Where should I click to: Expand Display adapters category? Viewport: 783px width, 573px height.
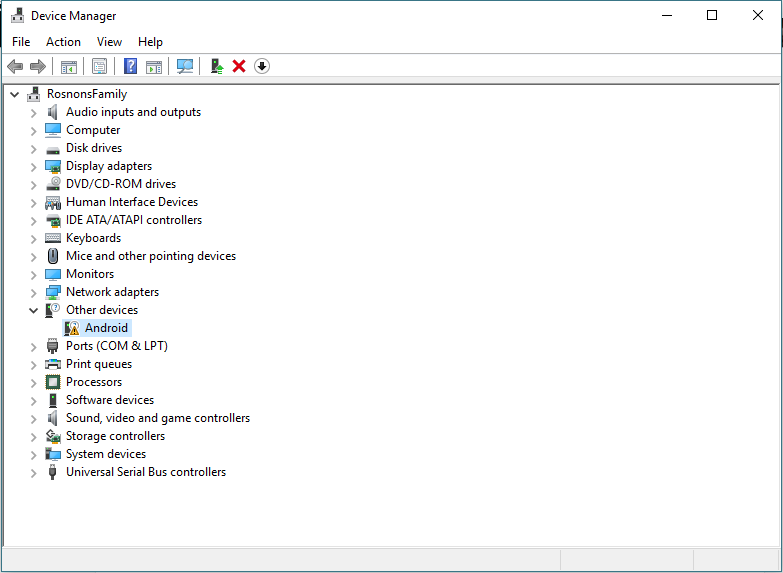click(33, 167)
